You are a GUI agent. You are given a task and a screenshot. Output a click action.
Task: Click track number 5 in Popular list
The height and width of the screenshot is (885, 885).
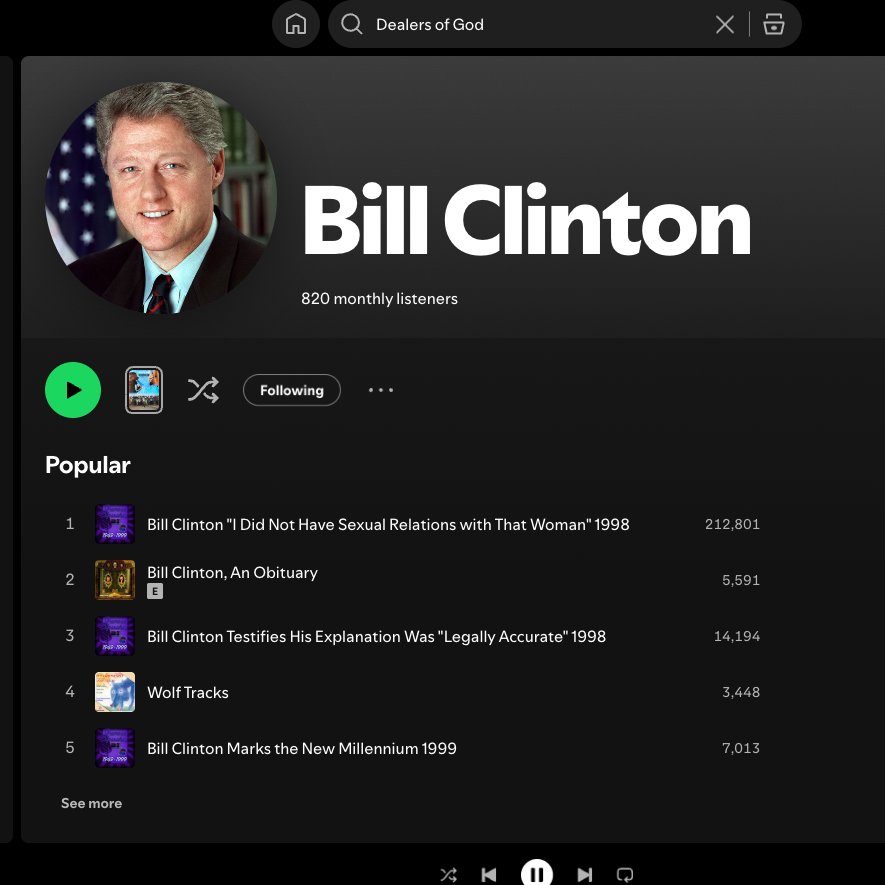click(70, 747)
